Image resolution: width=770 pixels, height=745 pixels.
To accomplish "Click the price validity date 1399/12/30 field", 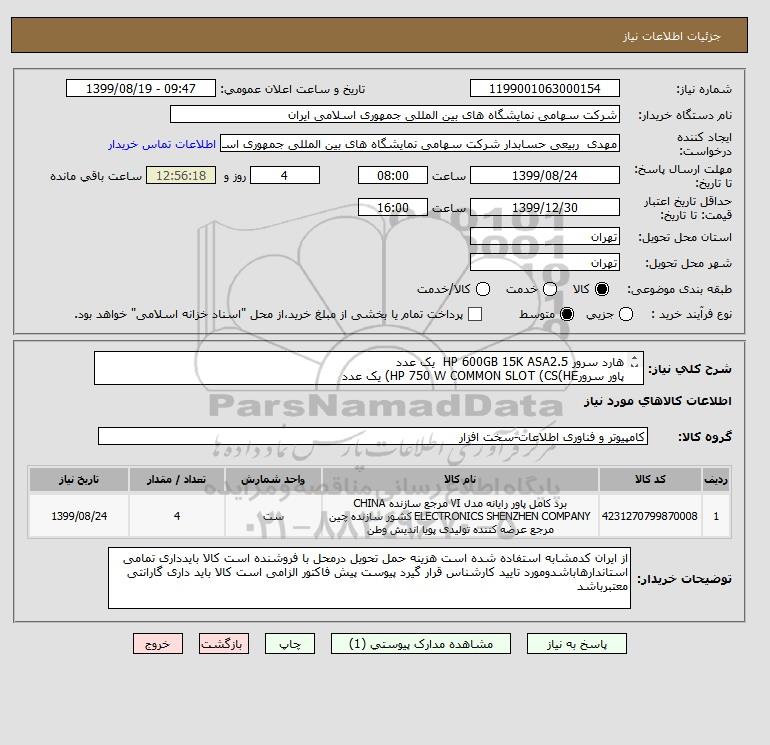I will tap(545, 207).
